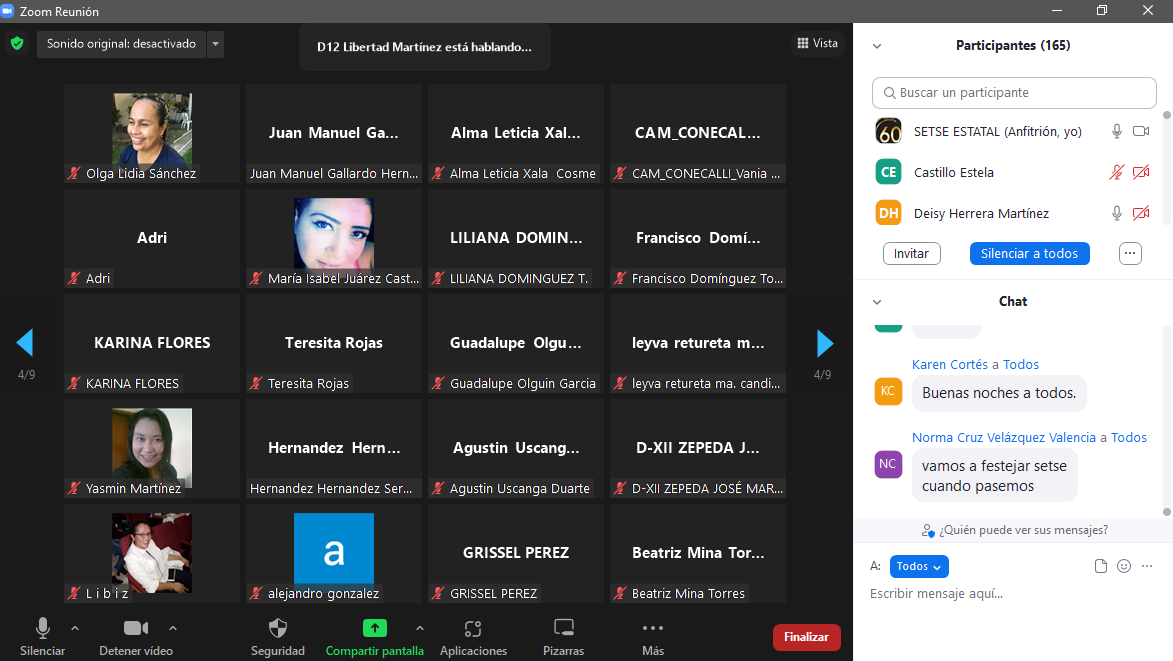Collapse the Participantes panel chevron

(x=877, y=46)
